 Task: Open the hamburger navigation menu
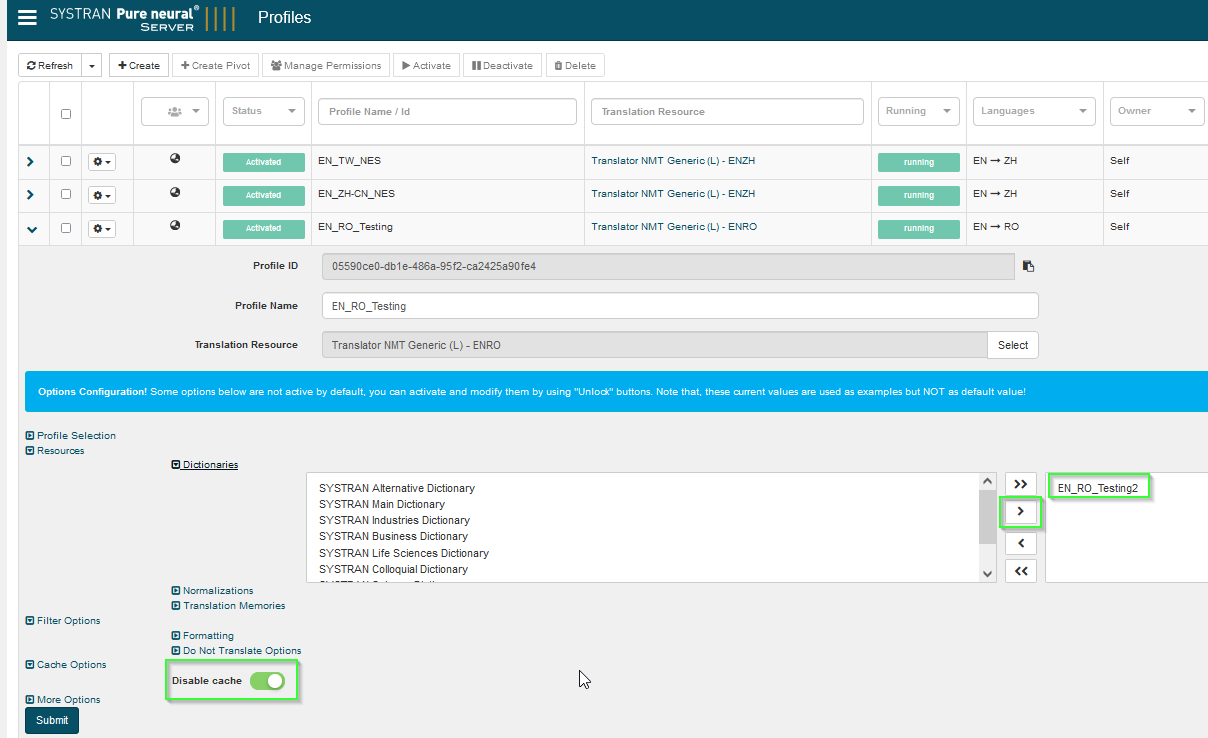[x=28, y=17]
